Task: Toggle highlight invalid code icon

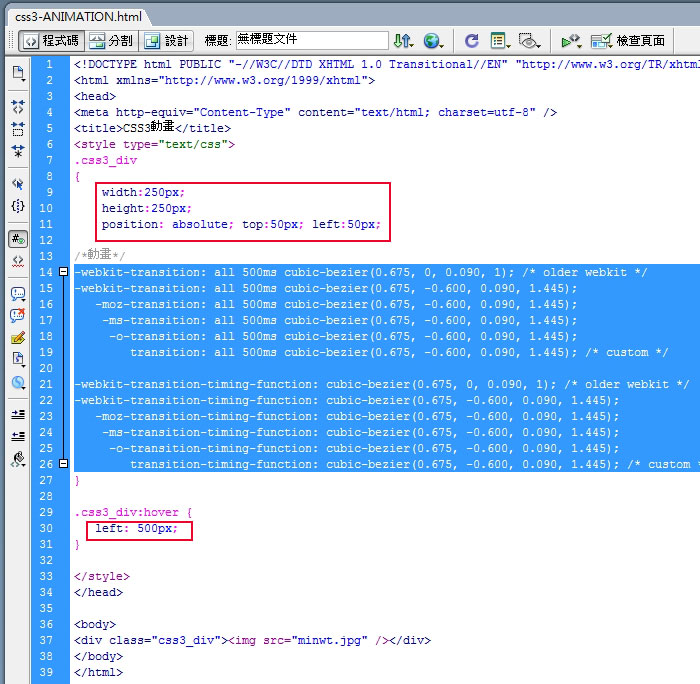Action: 18,261
